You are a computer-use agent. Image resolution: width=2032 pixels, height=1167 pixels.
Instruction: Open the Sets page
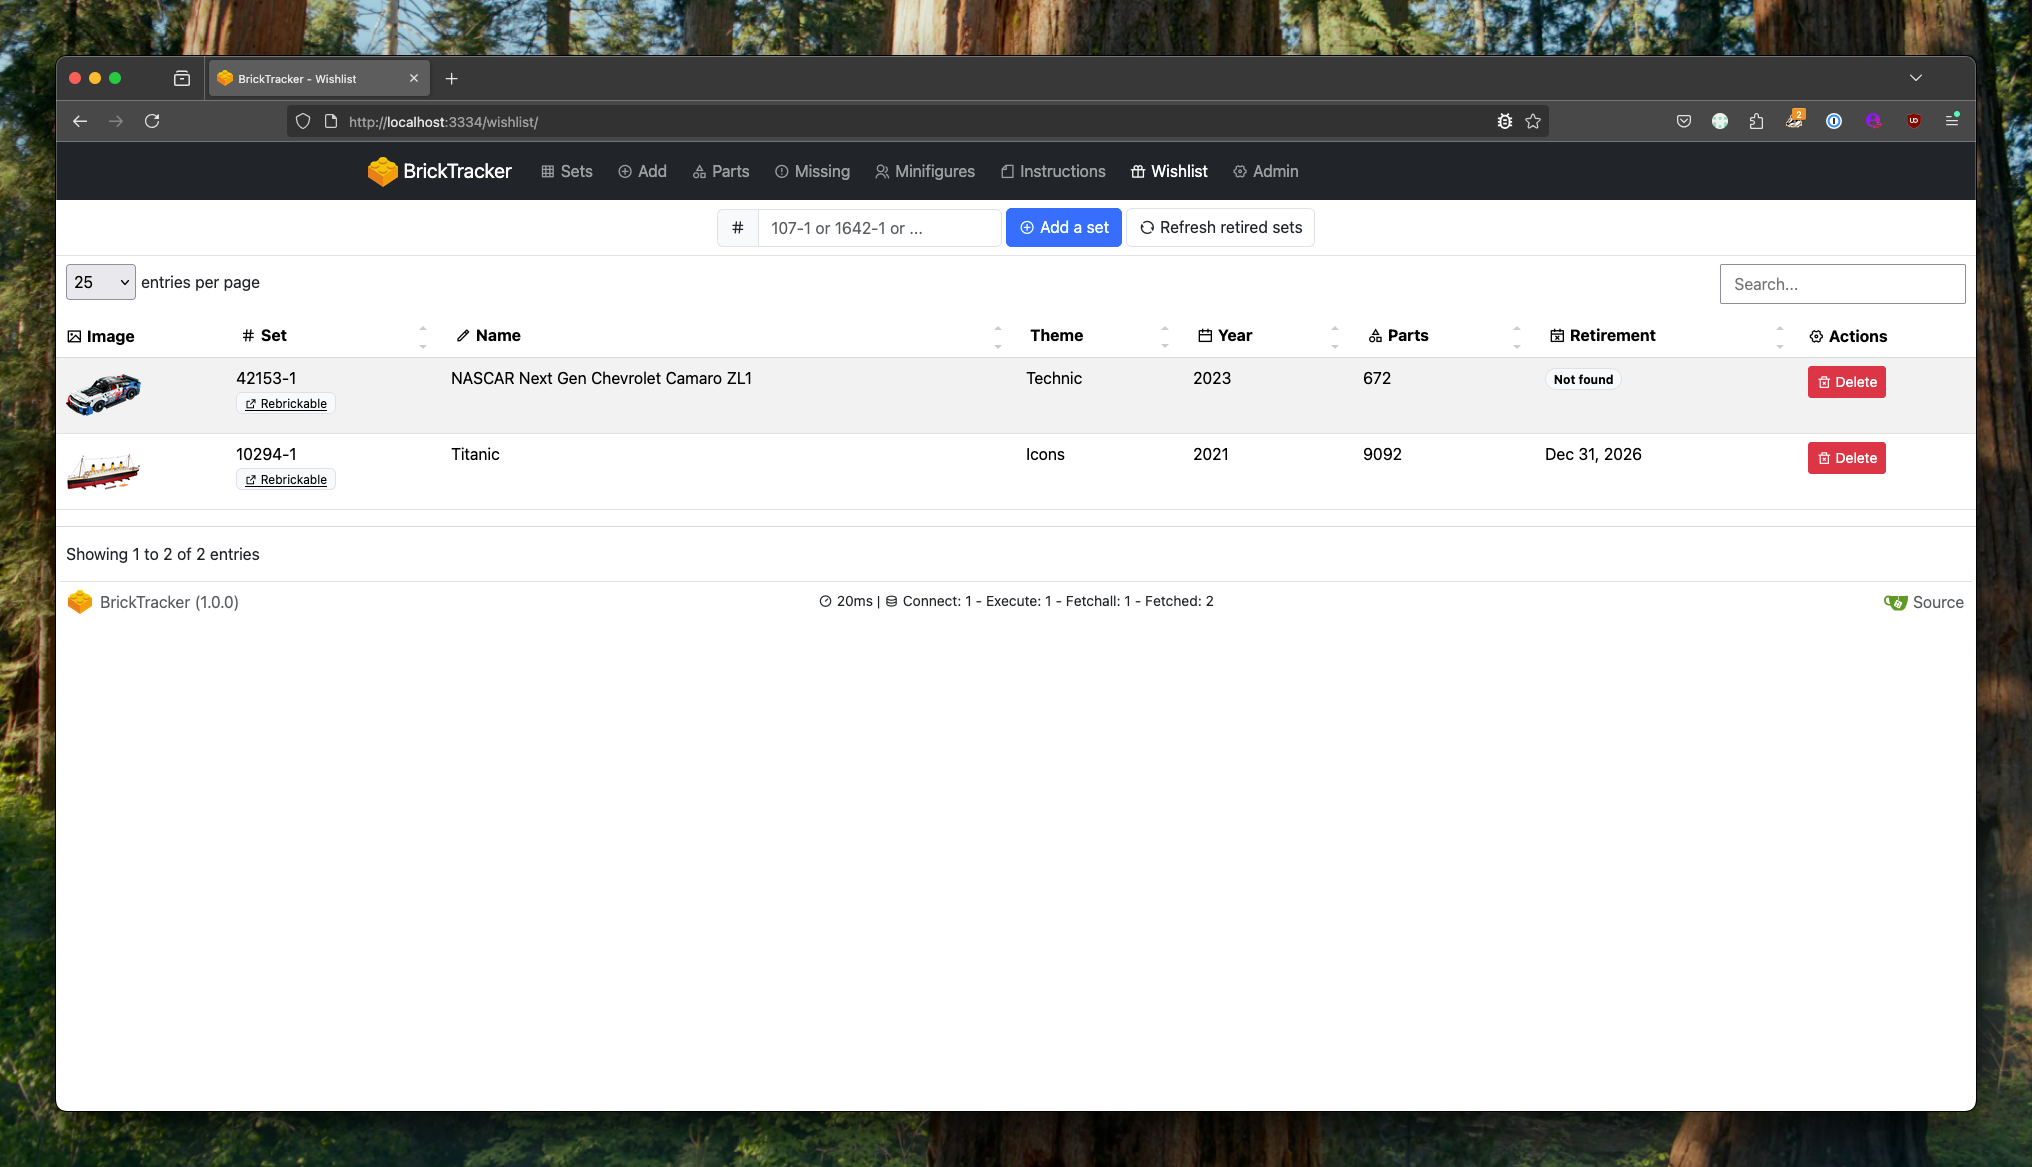click(x=567, y=172)
